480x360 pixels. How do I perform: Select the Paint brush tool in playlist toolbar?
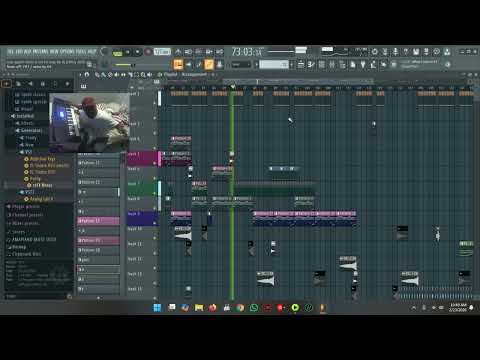coord(104,75)
